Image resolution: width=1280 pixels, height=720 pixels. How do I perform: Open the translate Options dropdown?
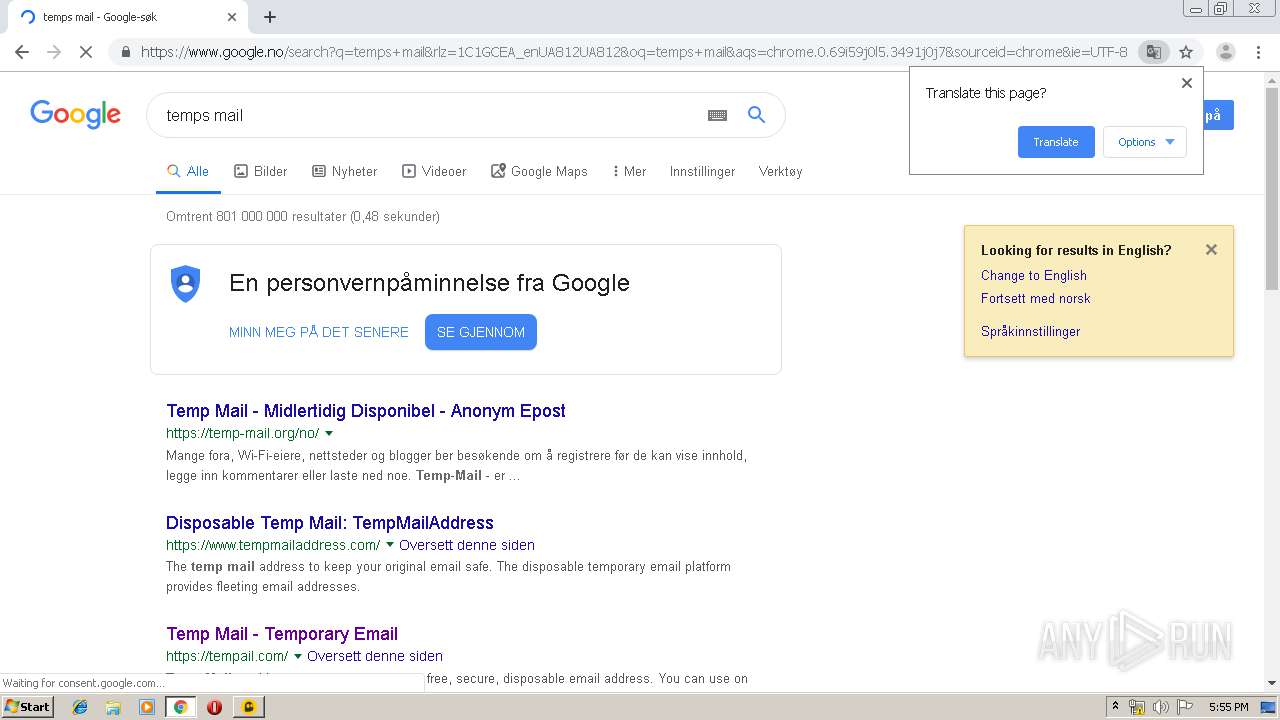click(x=1145, y=142)
